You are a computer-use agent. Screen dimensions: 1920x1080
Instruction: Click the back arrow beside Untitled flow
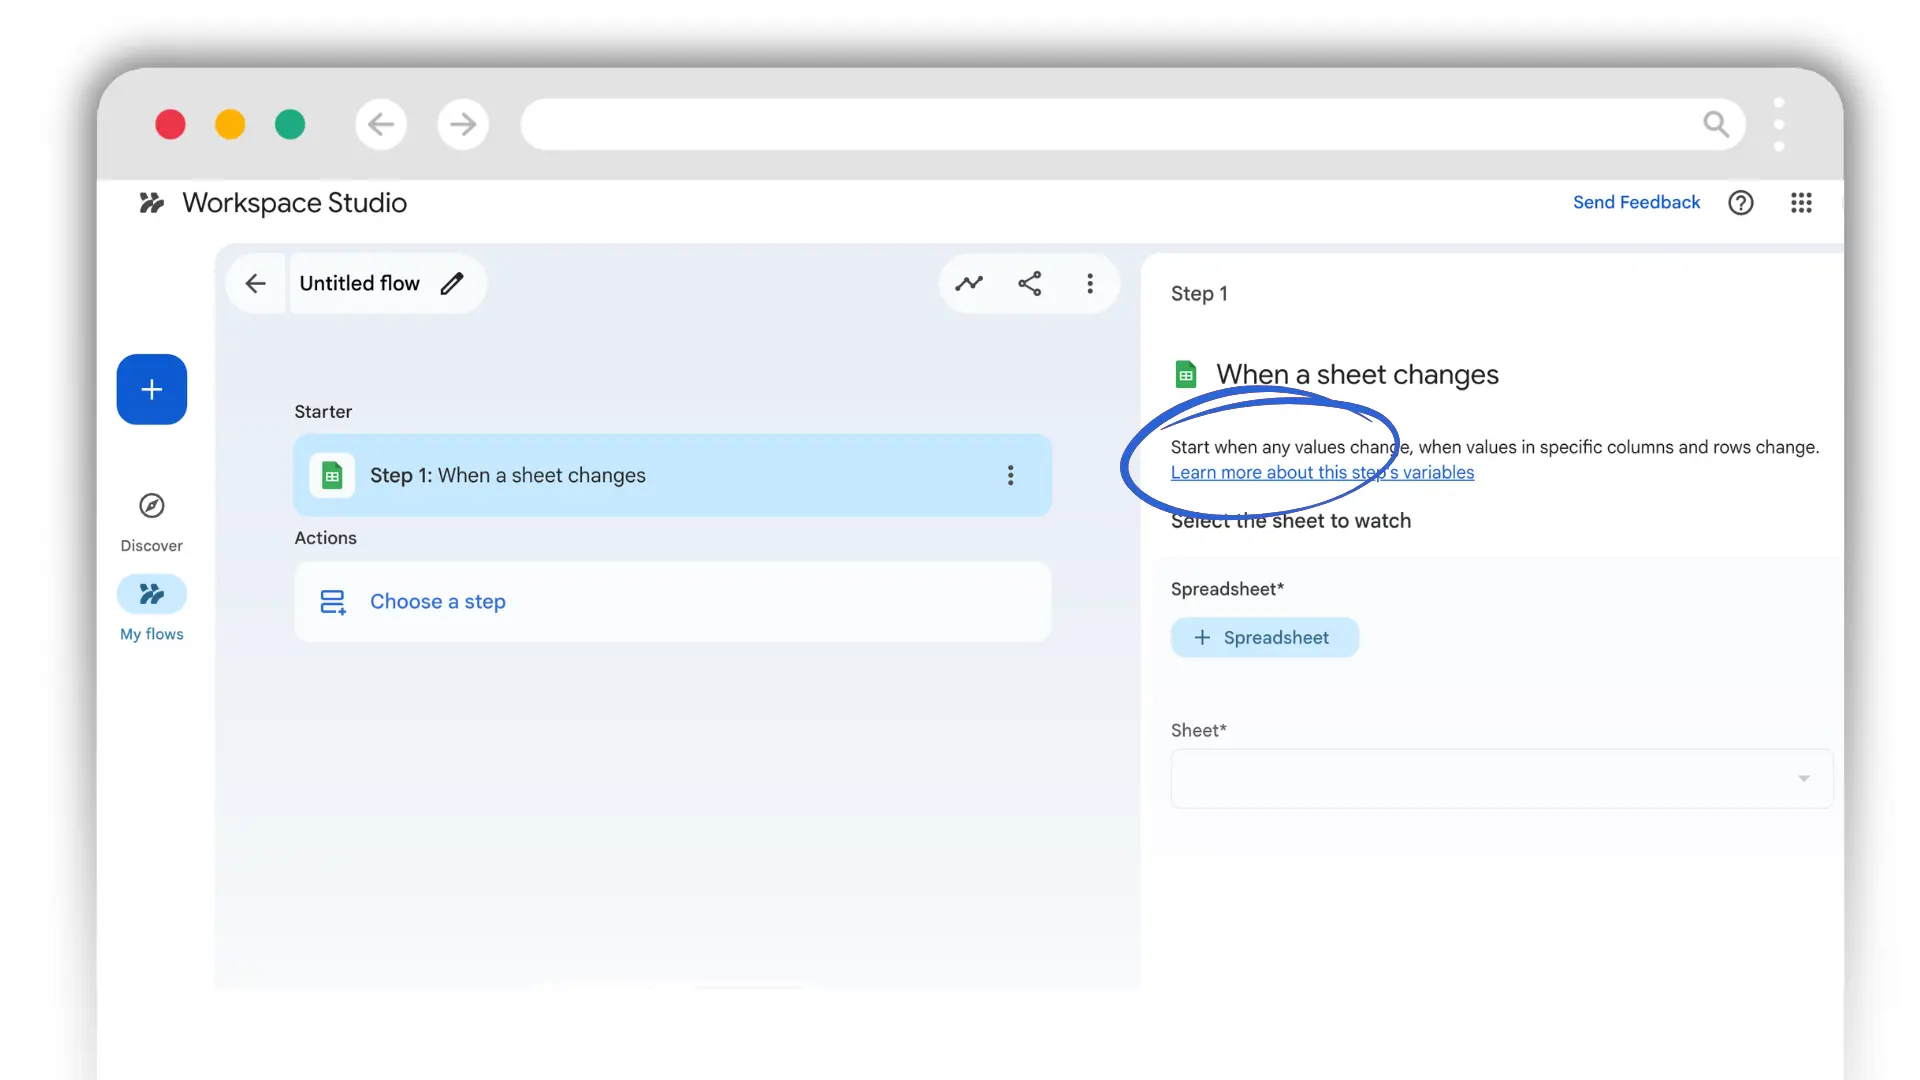tap(256, 284)
